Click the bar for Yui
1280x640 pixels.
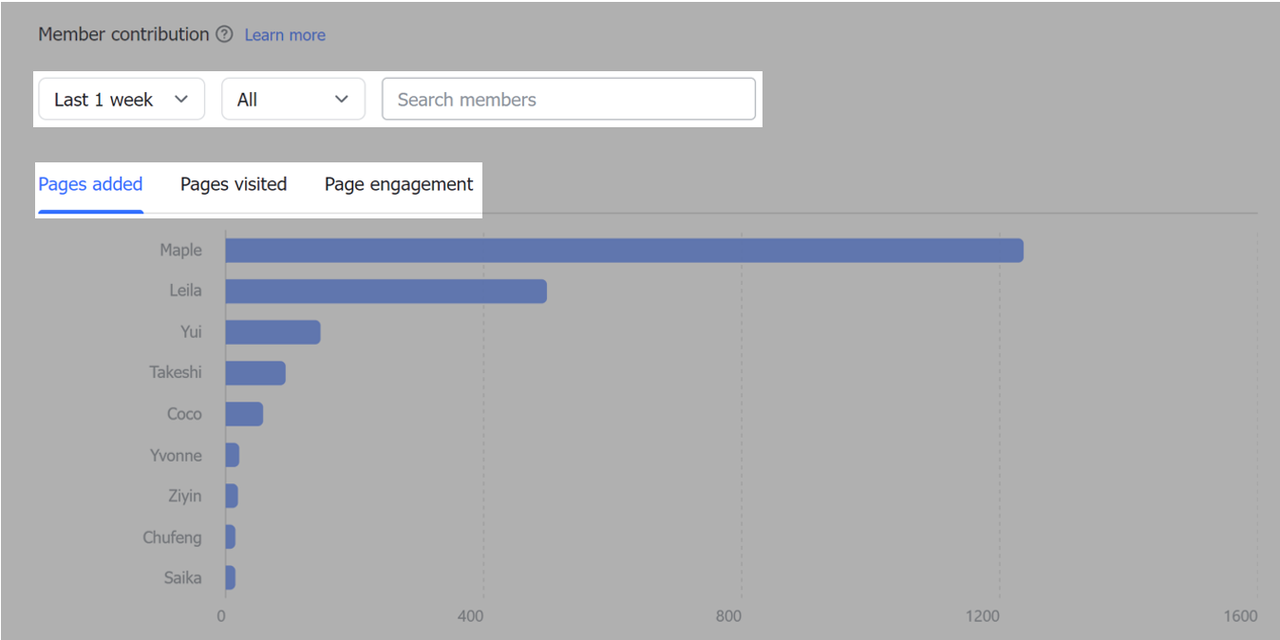[x=273, y=332]
